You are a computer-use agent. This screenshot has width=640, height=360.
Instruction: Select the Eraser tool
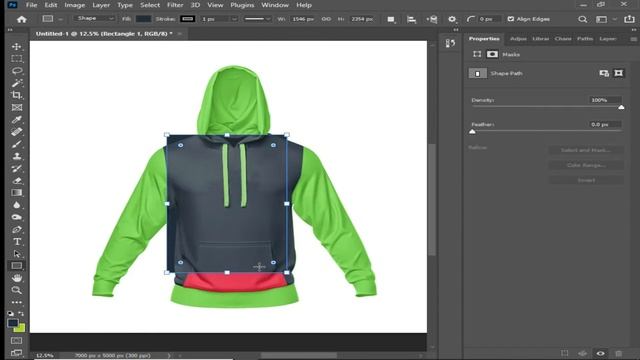[x=17, y=181]
